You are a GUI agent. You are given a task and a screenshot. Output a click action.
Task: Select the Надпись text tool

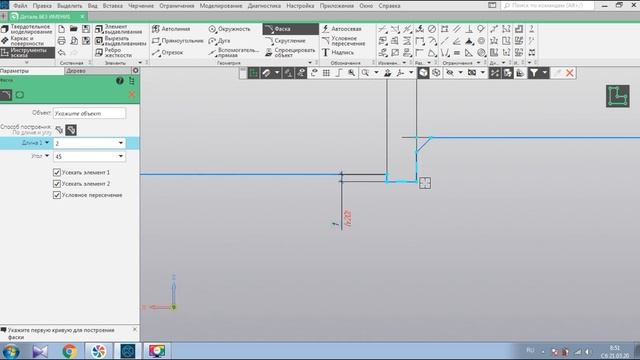[338, 52]
